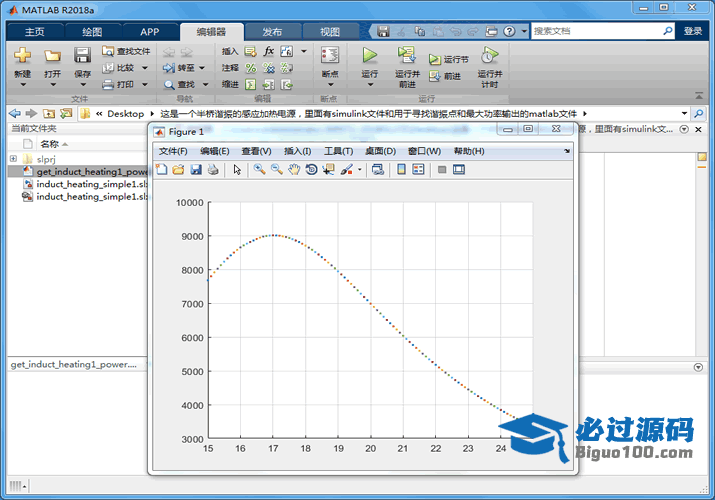The width and height of the screenshot is (715, 500).
Task: Click New Figure icon in Figure 1 toolbar
Action: (x=161, y=170)
